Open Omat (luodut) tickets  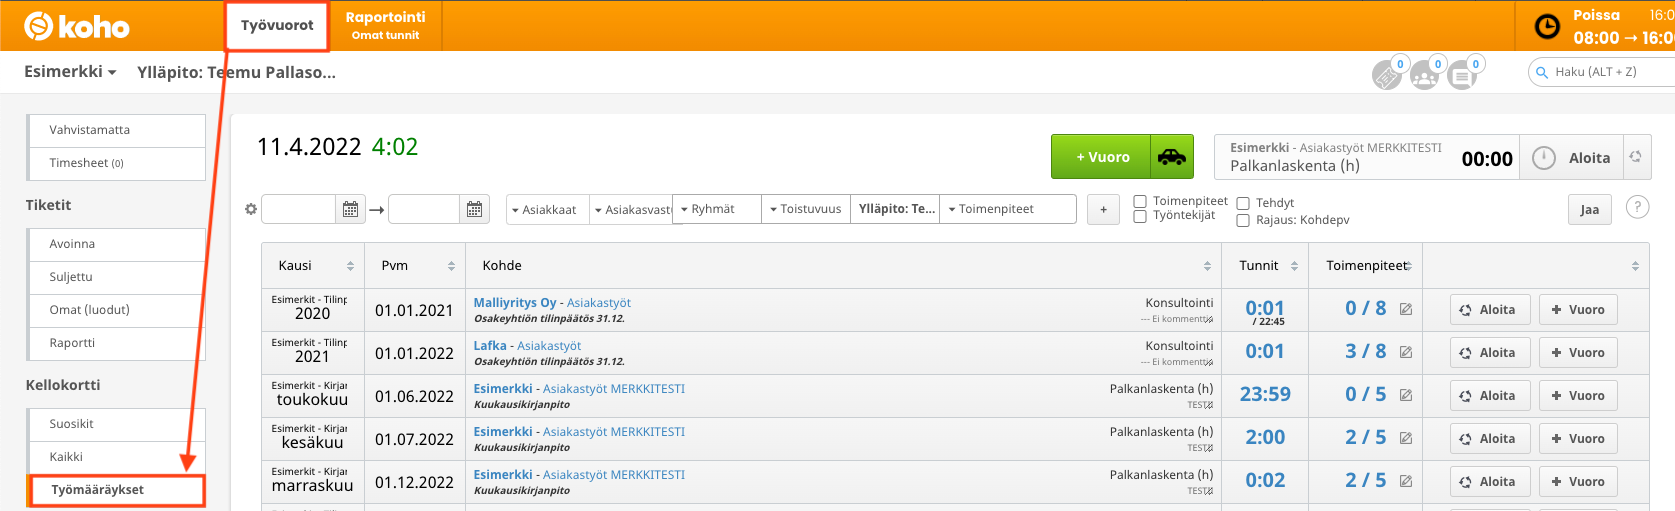point(116,310)
